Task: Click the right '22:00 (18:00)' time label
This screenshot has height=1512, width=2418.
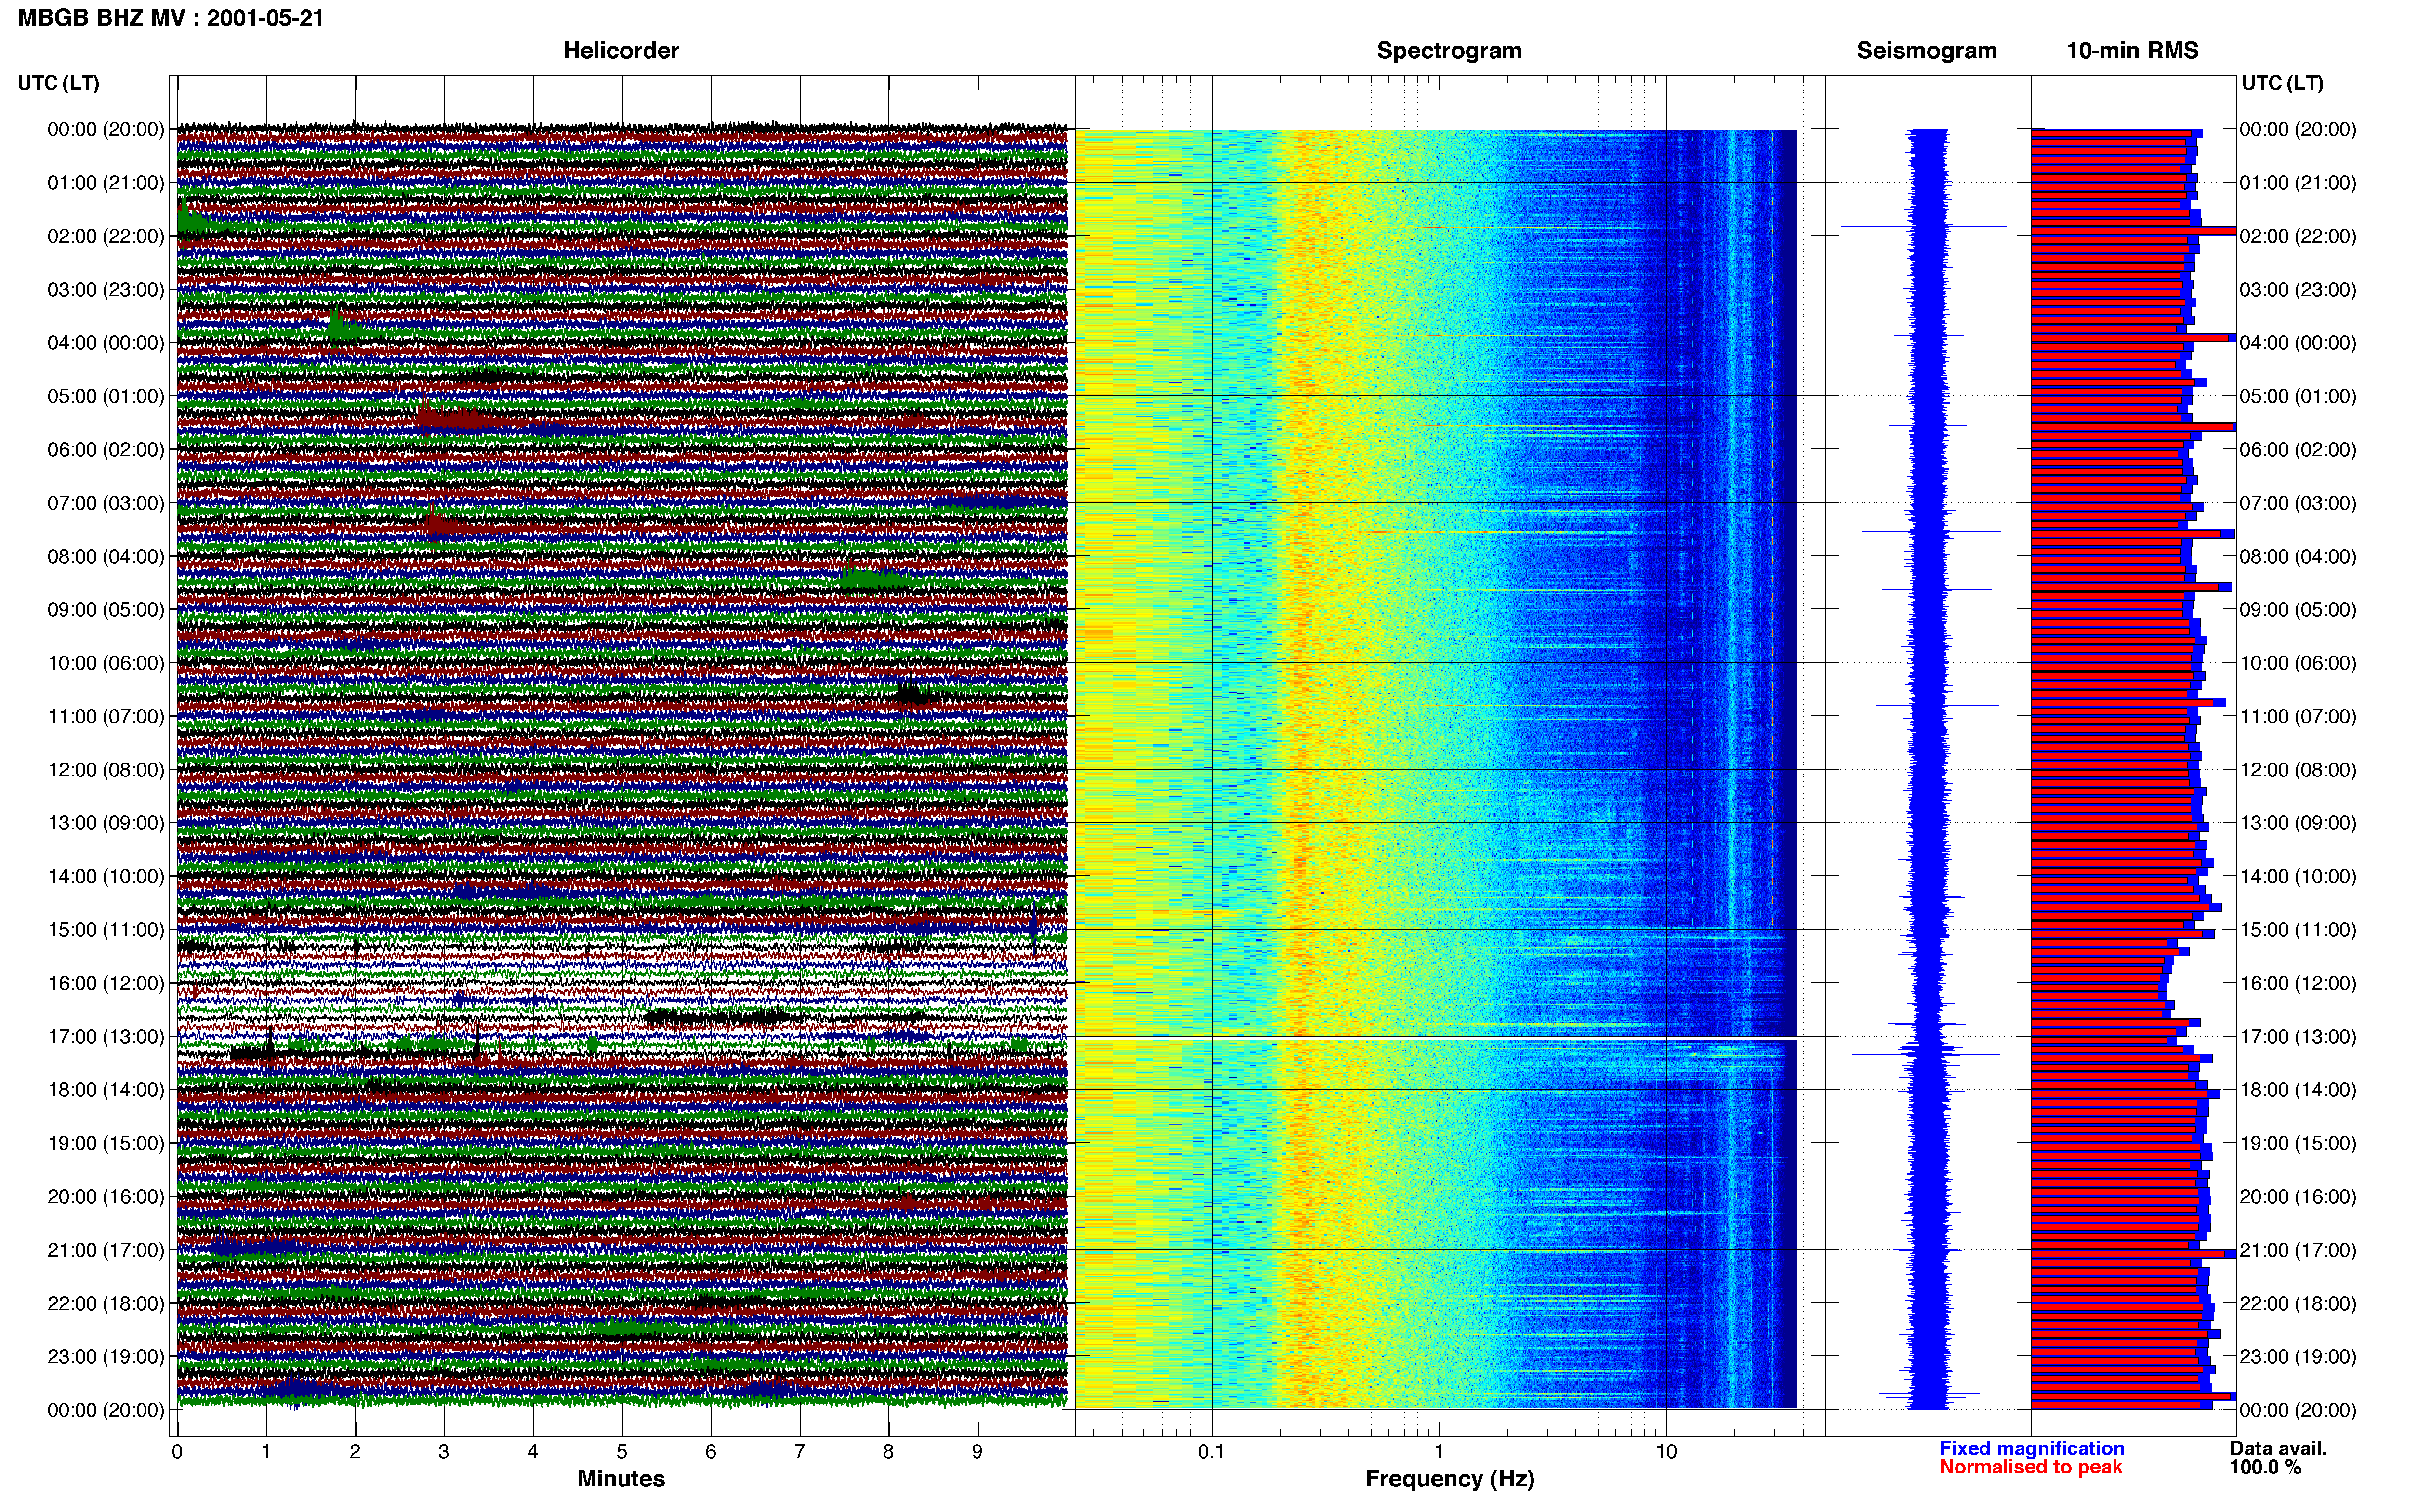Action: click(2298, 1304)
